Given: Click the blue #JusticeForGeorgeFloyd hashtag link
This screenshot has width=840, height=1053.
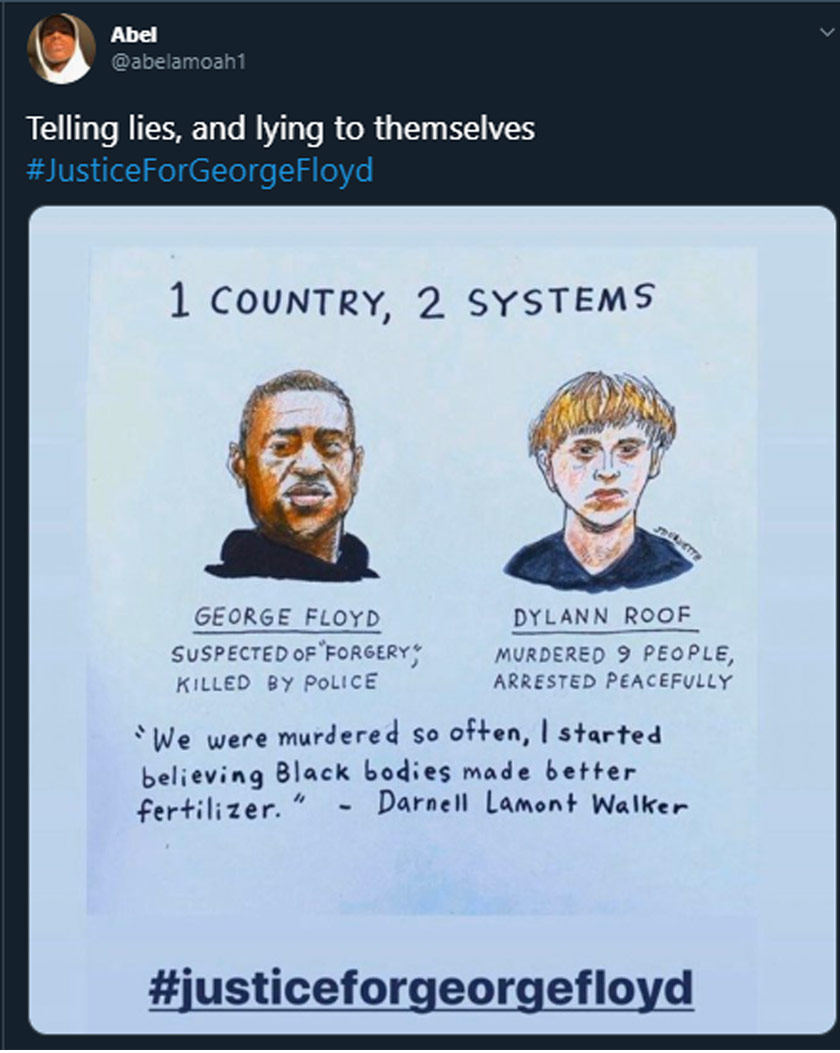Looking at the screenshot, I should (x=199, y=170).
